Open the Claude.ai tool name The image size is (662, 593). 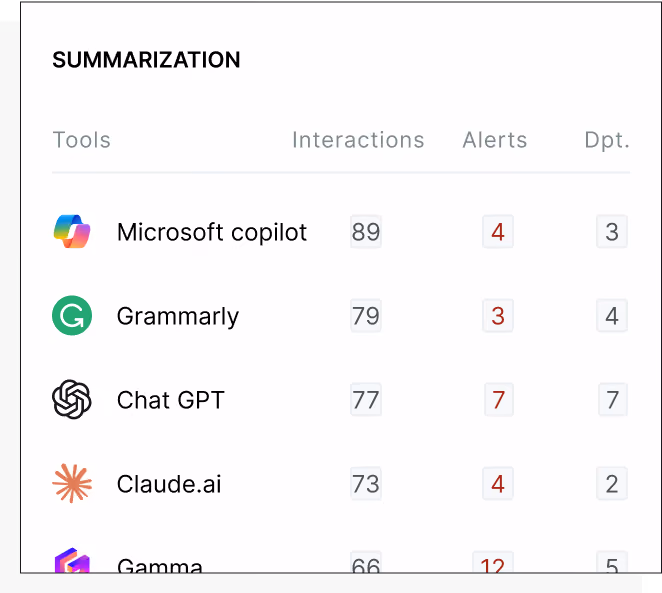point(169,484)
